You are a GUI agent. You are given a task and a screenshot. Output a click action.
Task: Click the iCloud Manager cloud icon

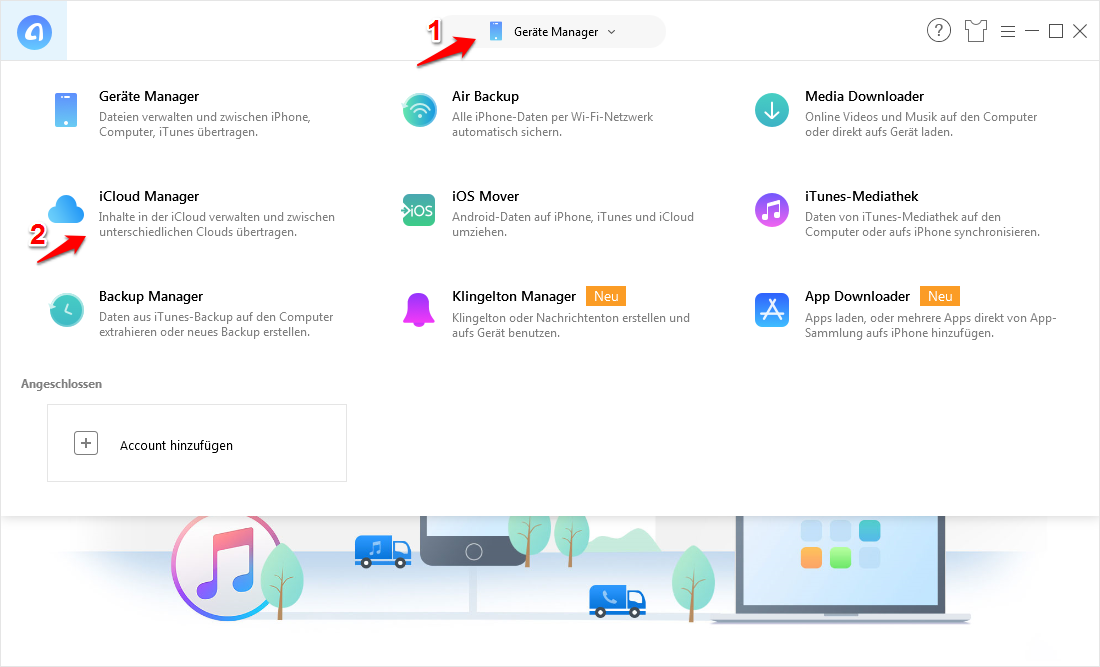pos(66,210)
